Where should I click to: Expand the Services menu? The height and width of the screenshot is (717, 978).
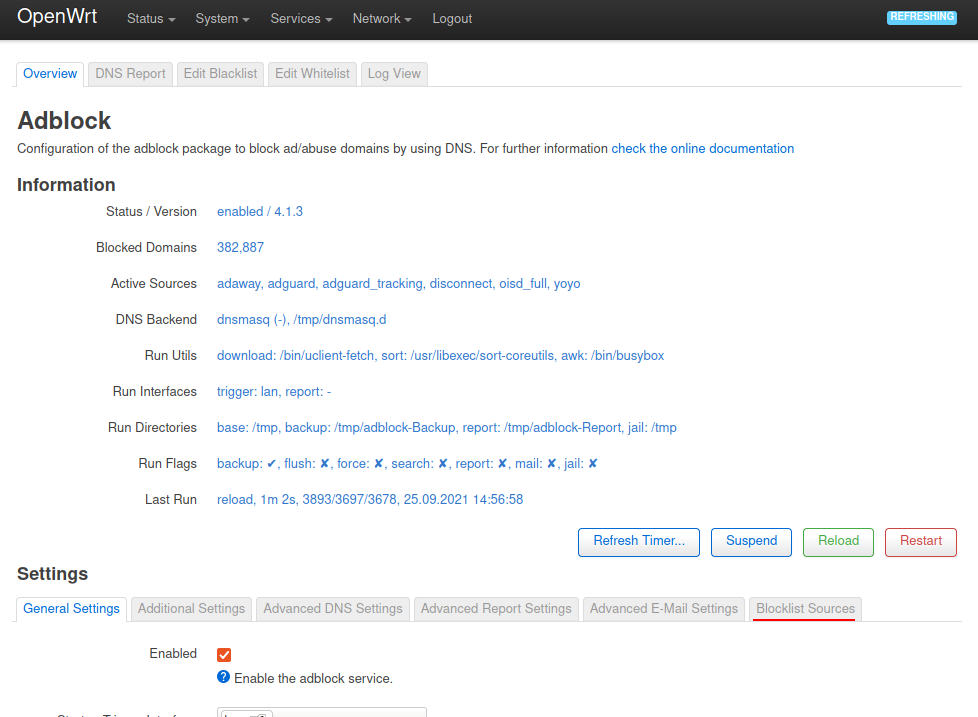pos(301,19)
